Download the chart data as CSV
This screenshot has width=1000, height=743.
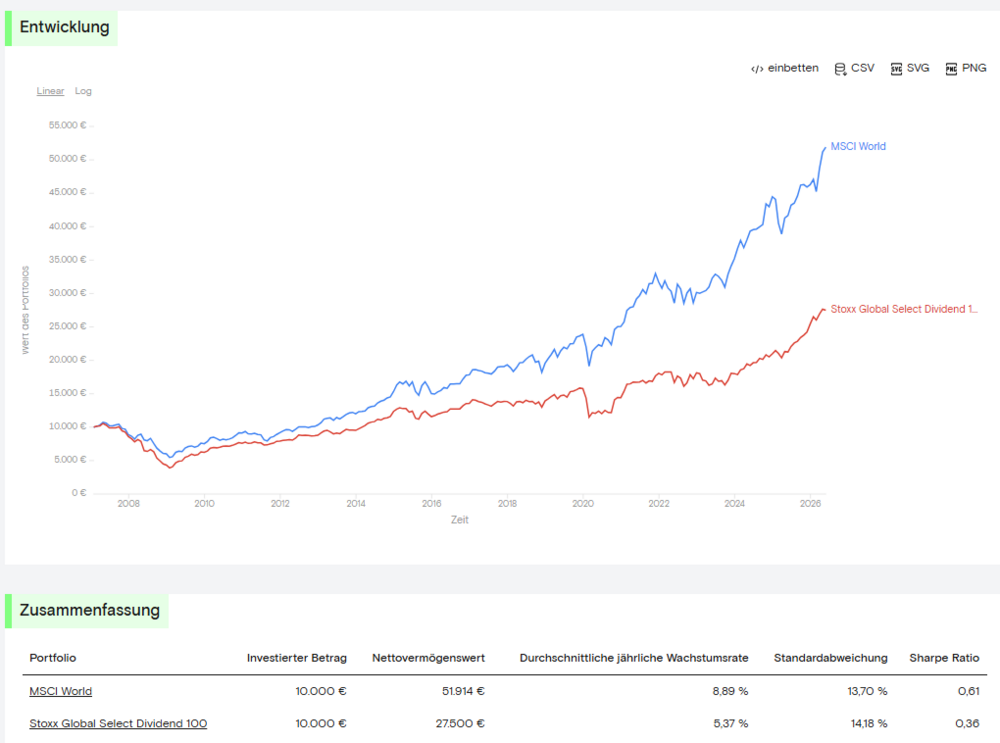pyautogui.click(x=862, y=68)
